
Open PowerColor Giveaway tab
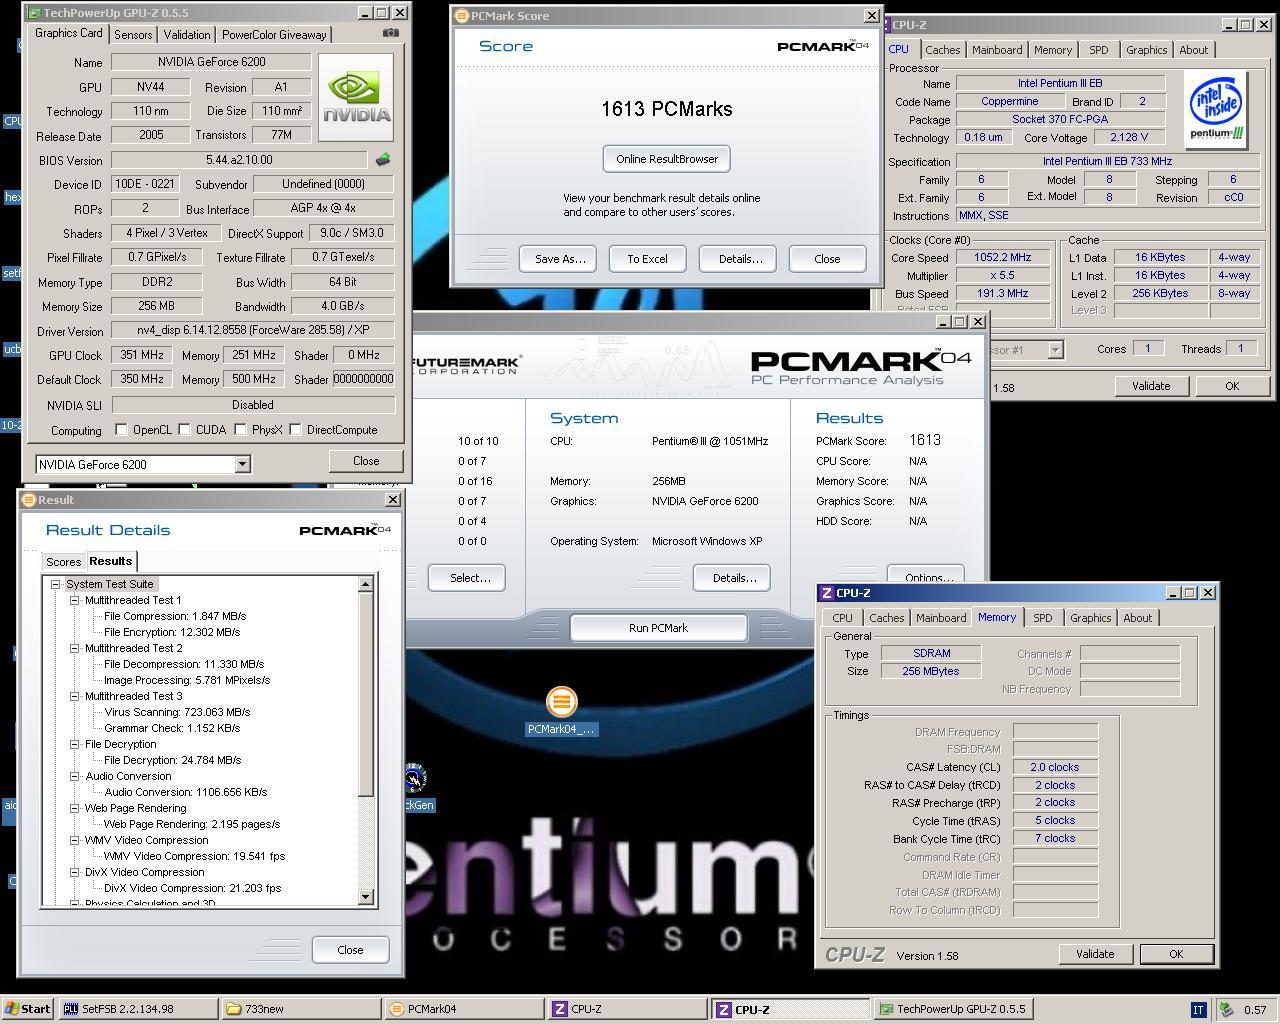tap(274, 34)
